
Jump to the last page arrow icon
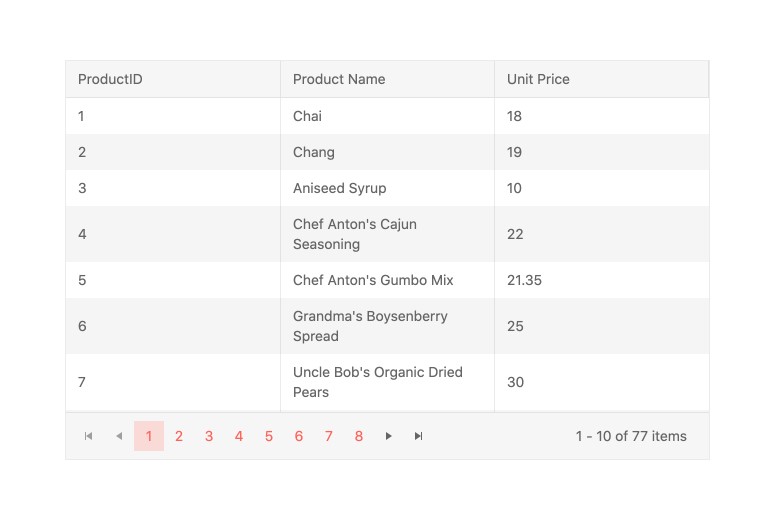(419, 436)
